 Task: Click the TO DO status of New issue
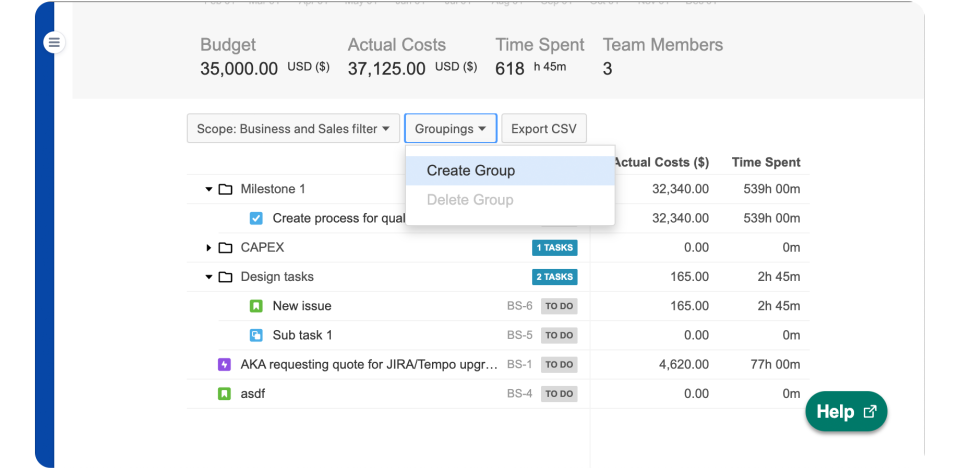[559, 306]
